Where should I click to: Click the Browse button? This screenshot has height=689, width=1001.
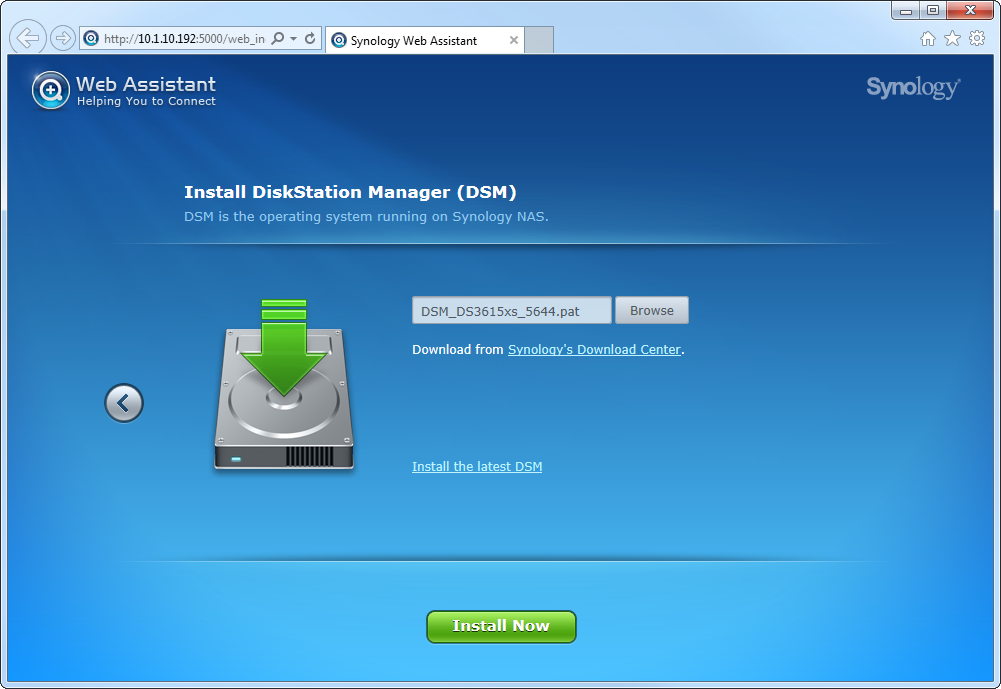[x=652, y=310]
